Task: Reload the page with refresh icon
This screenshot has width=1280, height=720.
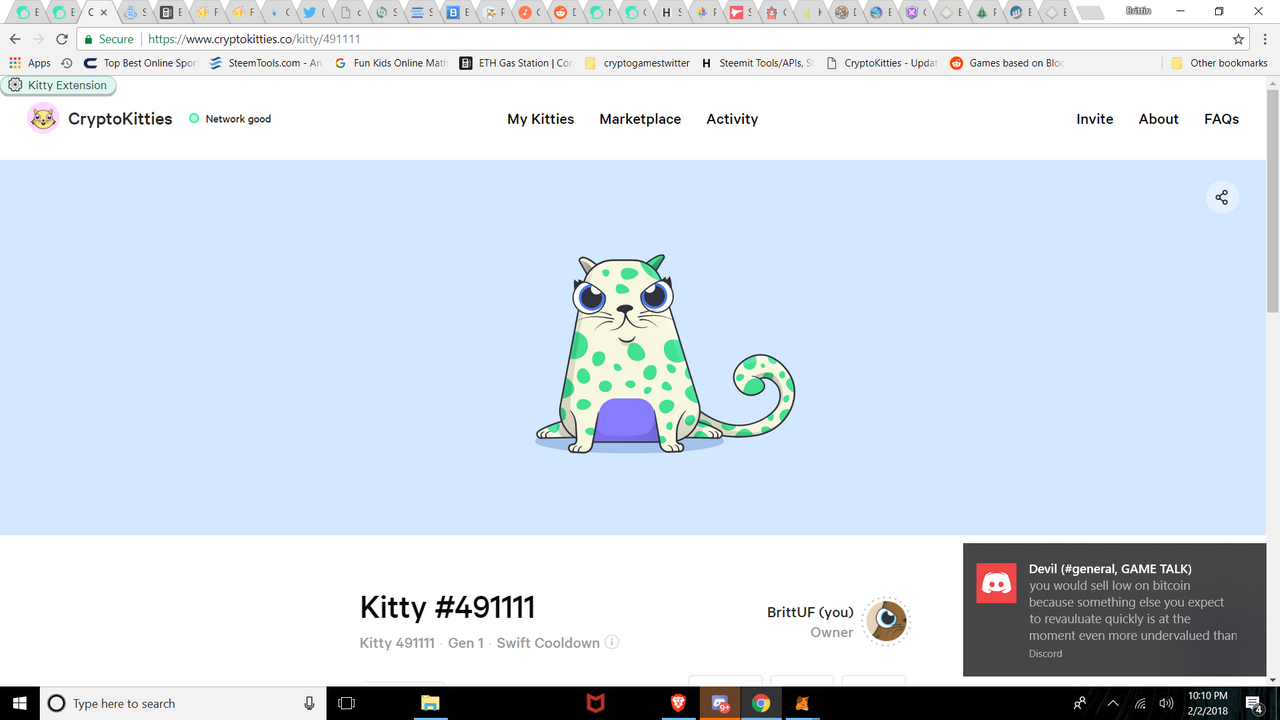Action: pos(62,39)
